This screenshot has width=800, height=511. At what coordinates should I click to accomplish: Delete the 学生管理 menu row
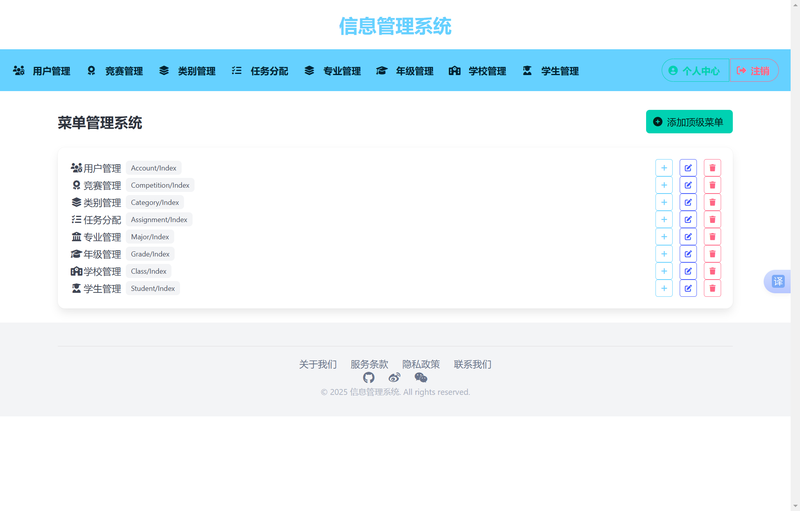pos(712,288)
